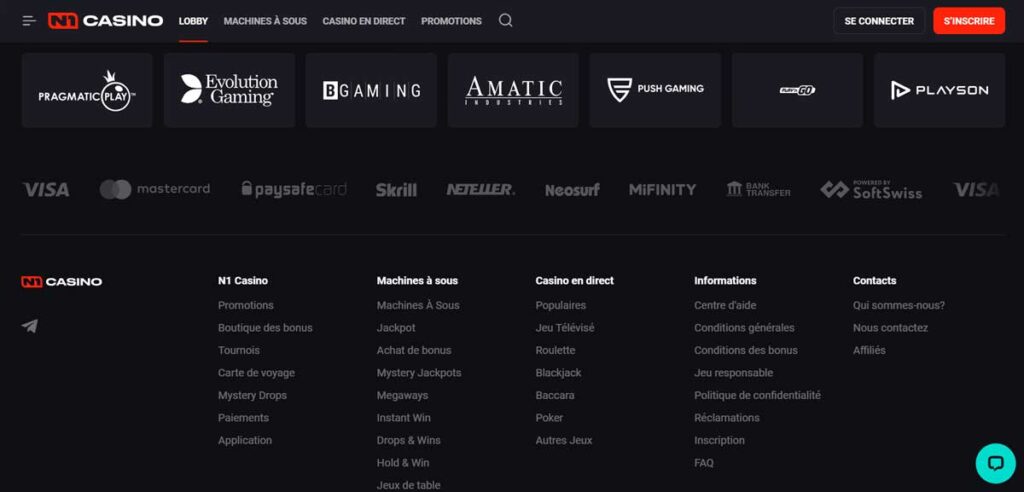This screenshot has height=492, width=1024.
Task: Open Carte de voyage link
Action: click(x=257, y=373)
